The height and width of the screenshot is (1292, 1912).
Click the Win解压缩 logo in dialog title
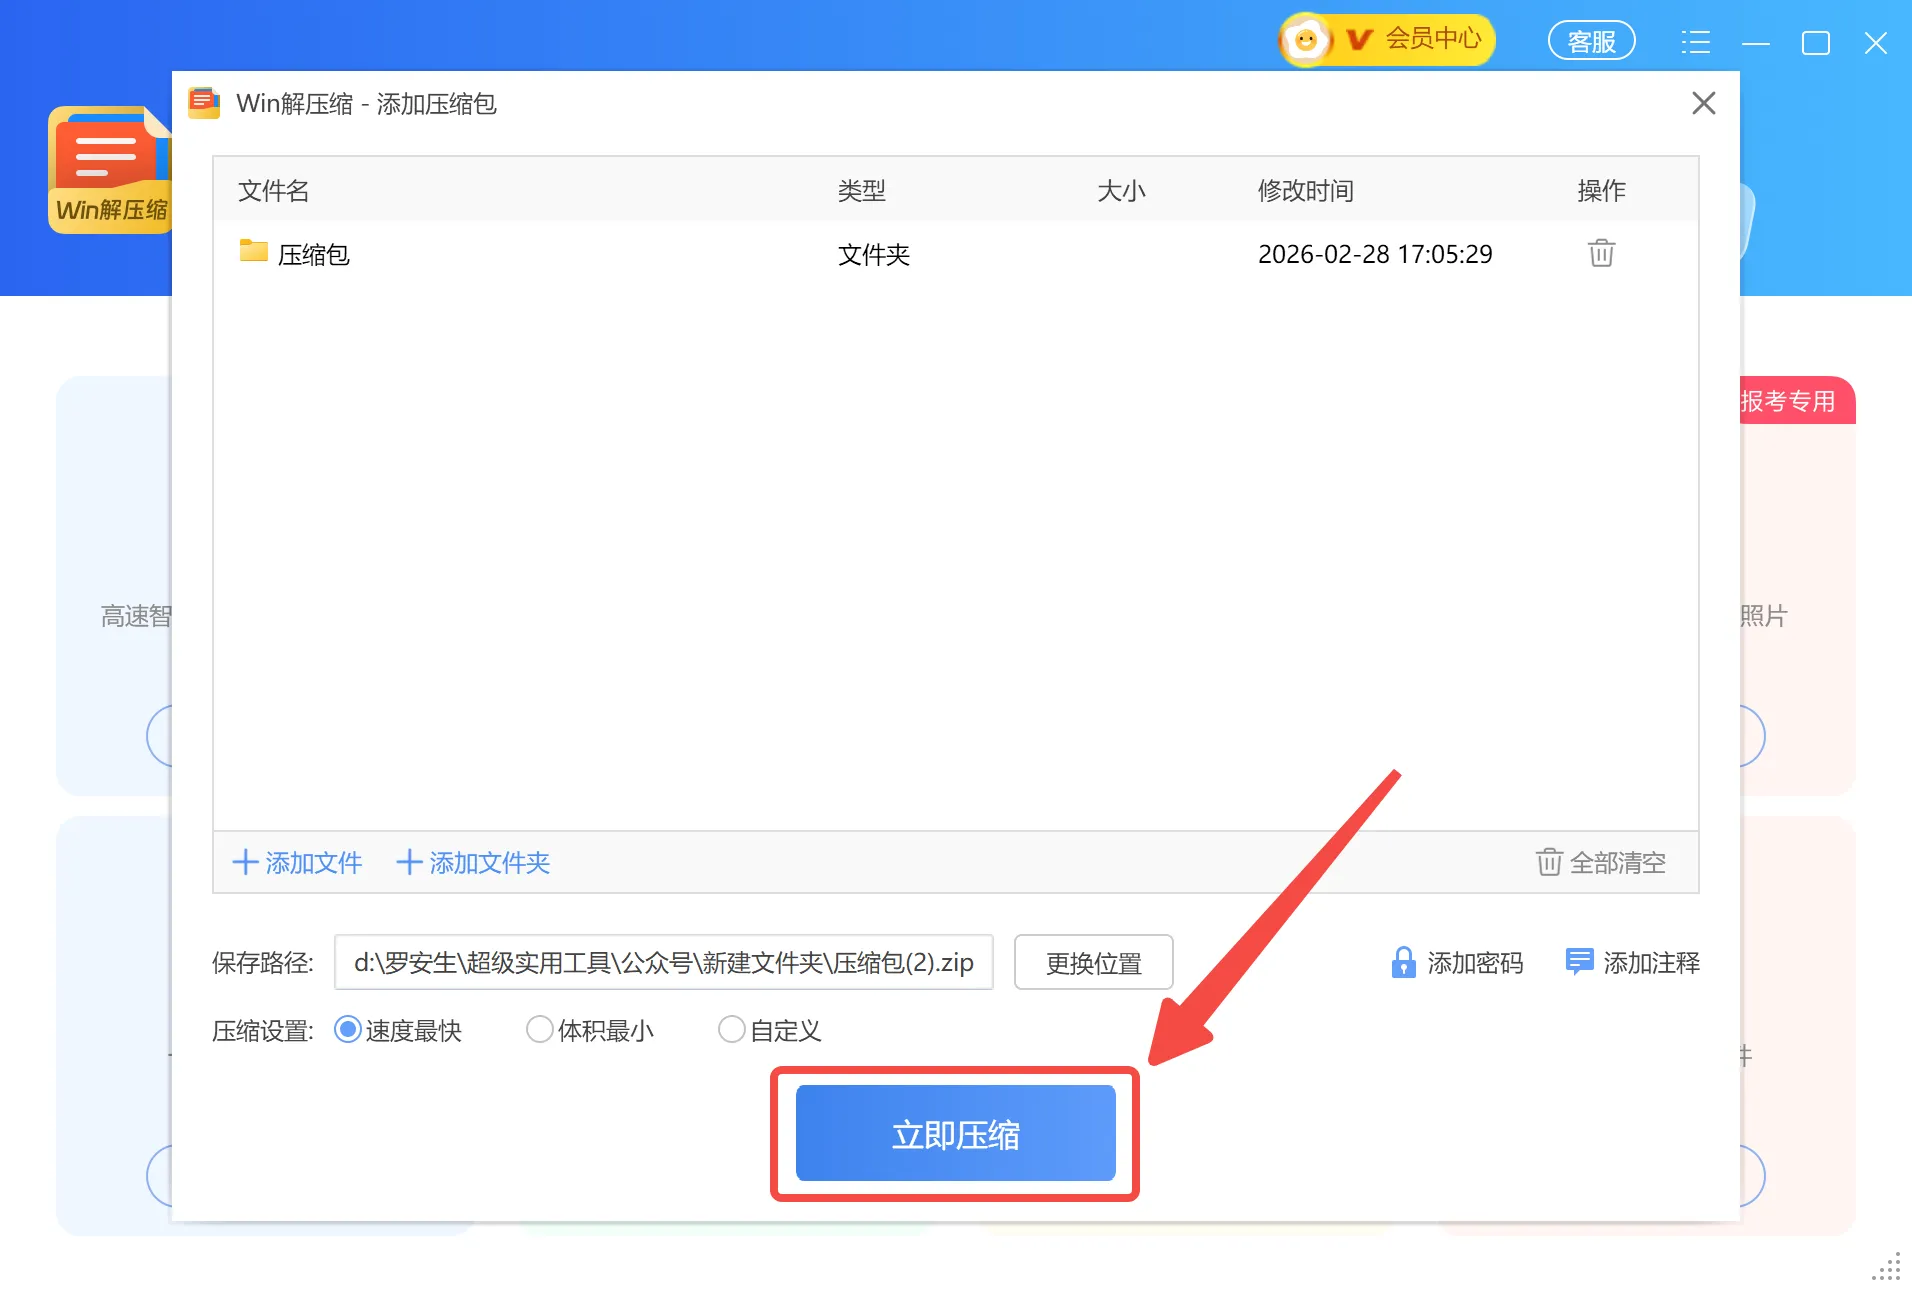click(x=204, y=103)
